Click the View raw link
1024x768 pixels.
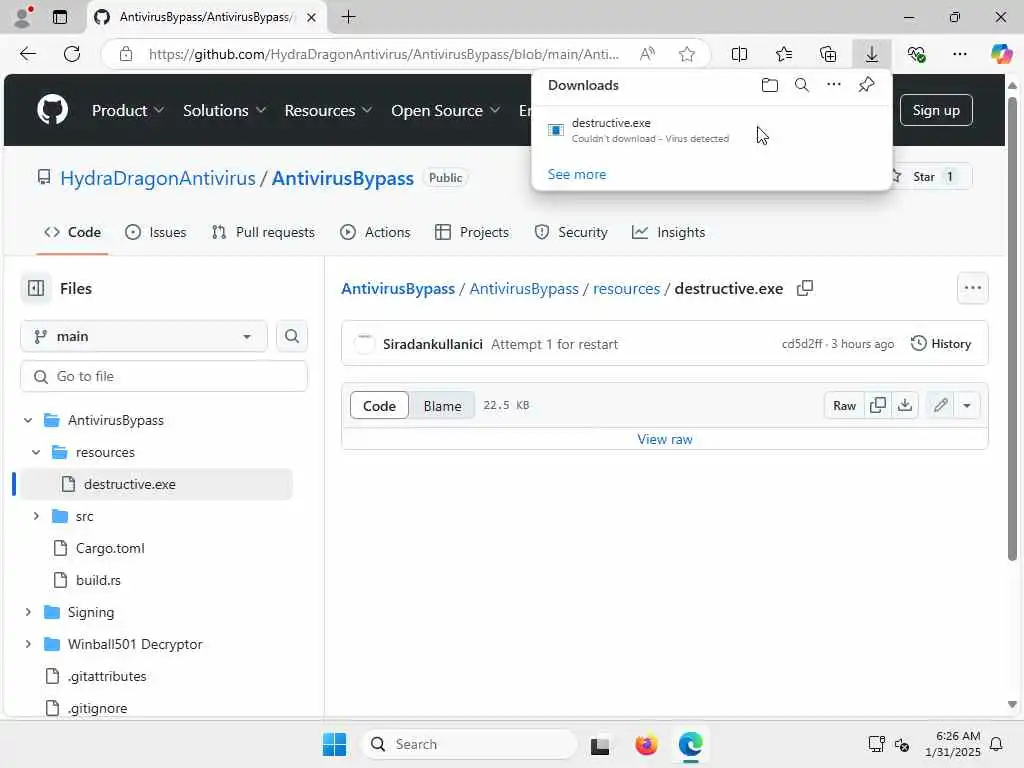click(665, 439)
